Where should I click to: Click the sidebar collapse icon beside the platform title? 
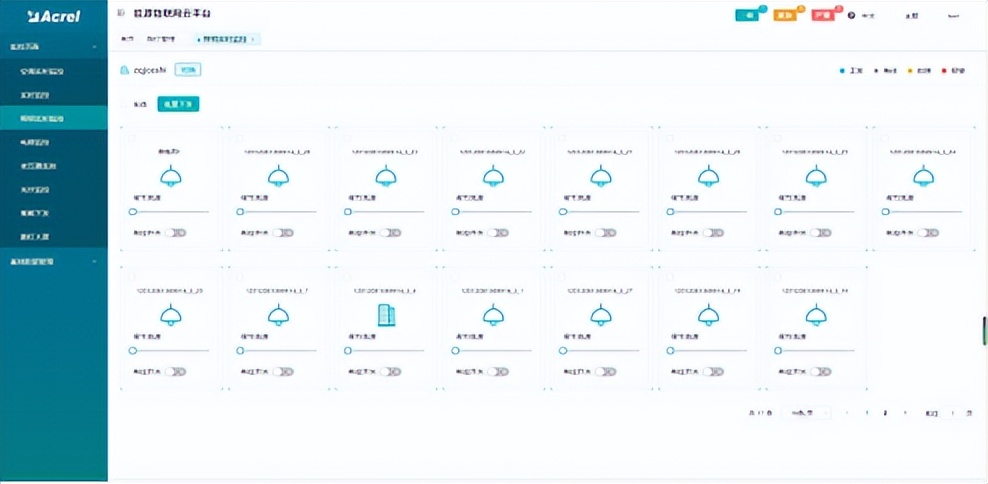tap(122, 15)
